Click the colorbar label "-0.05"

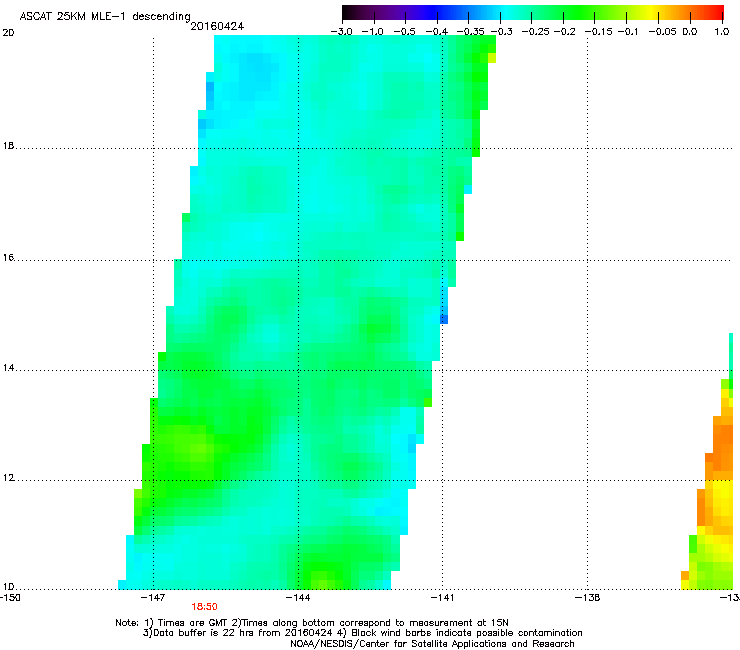pyautogui.click(x=662, y=32)
